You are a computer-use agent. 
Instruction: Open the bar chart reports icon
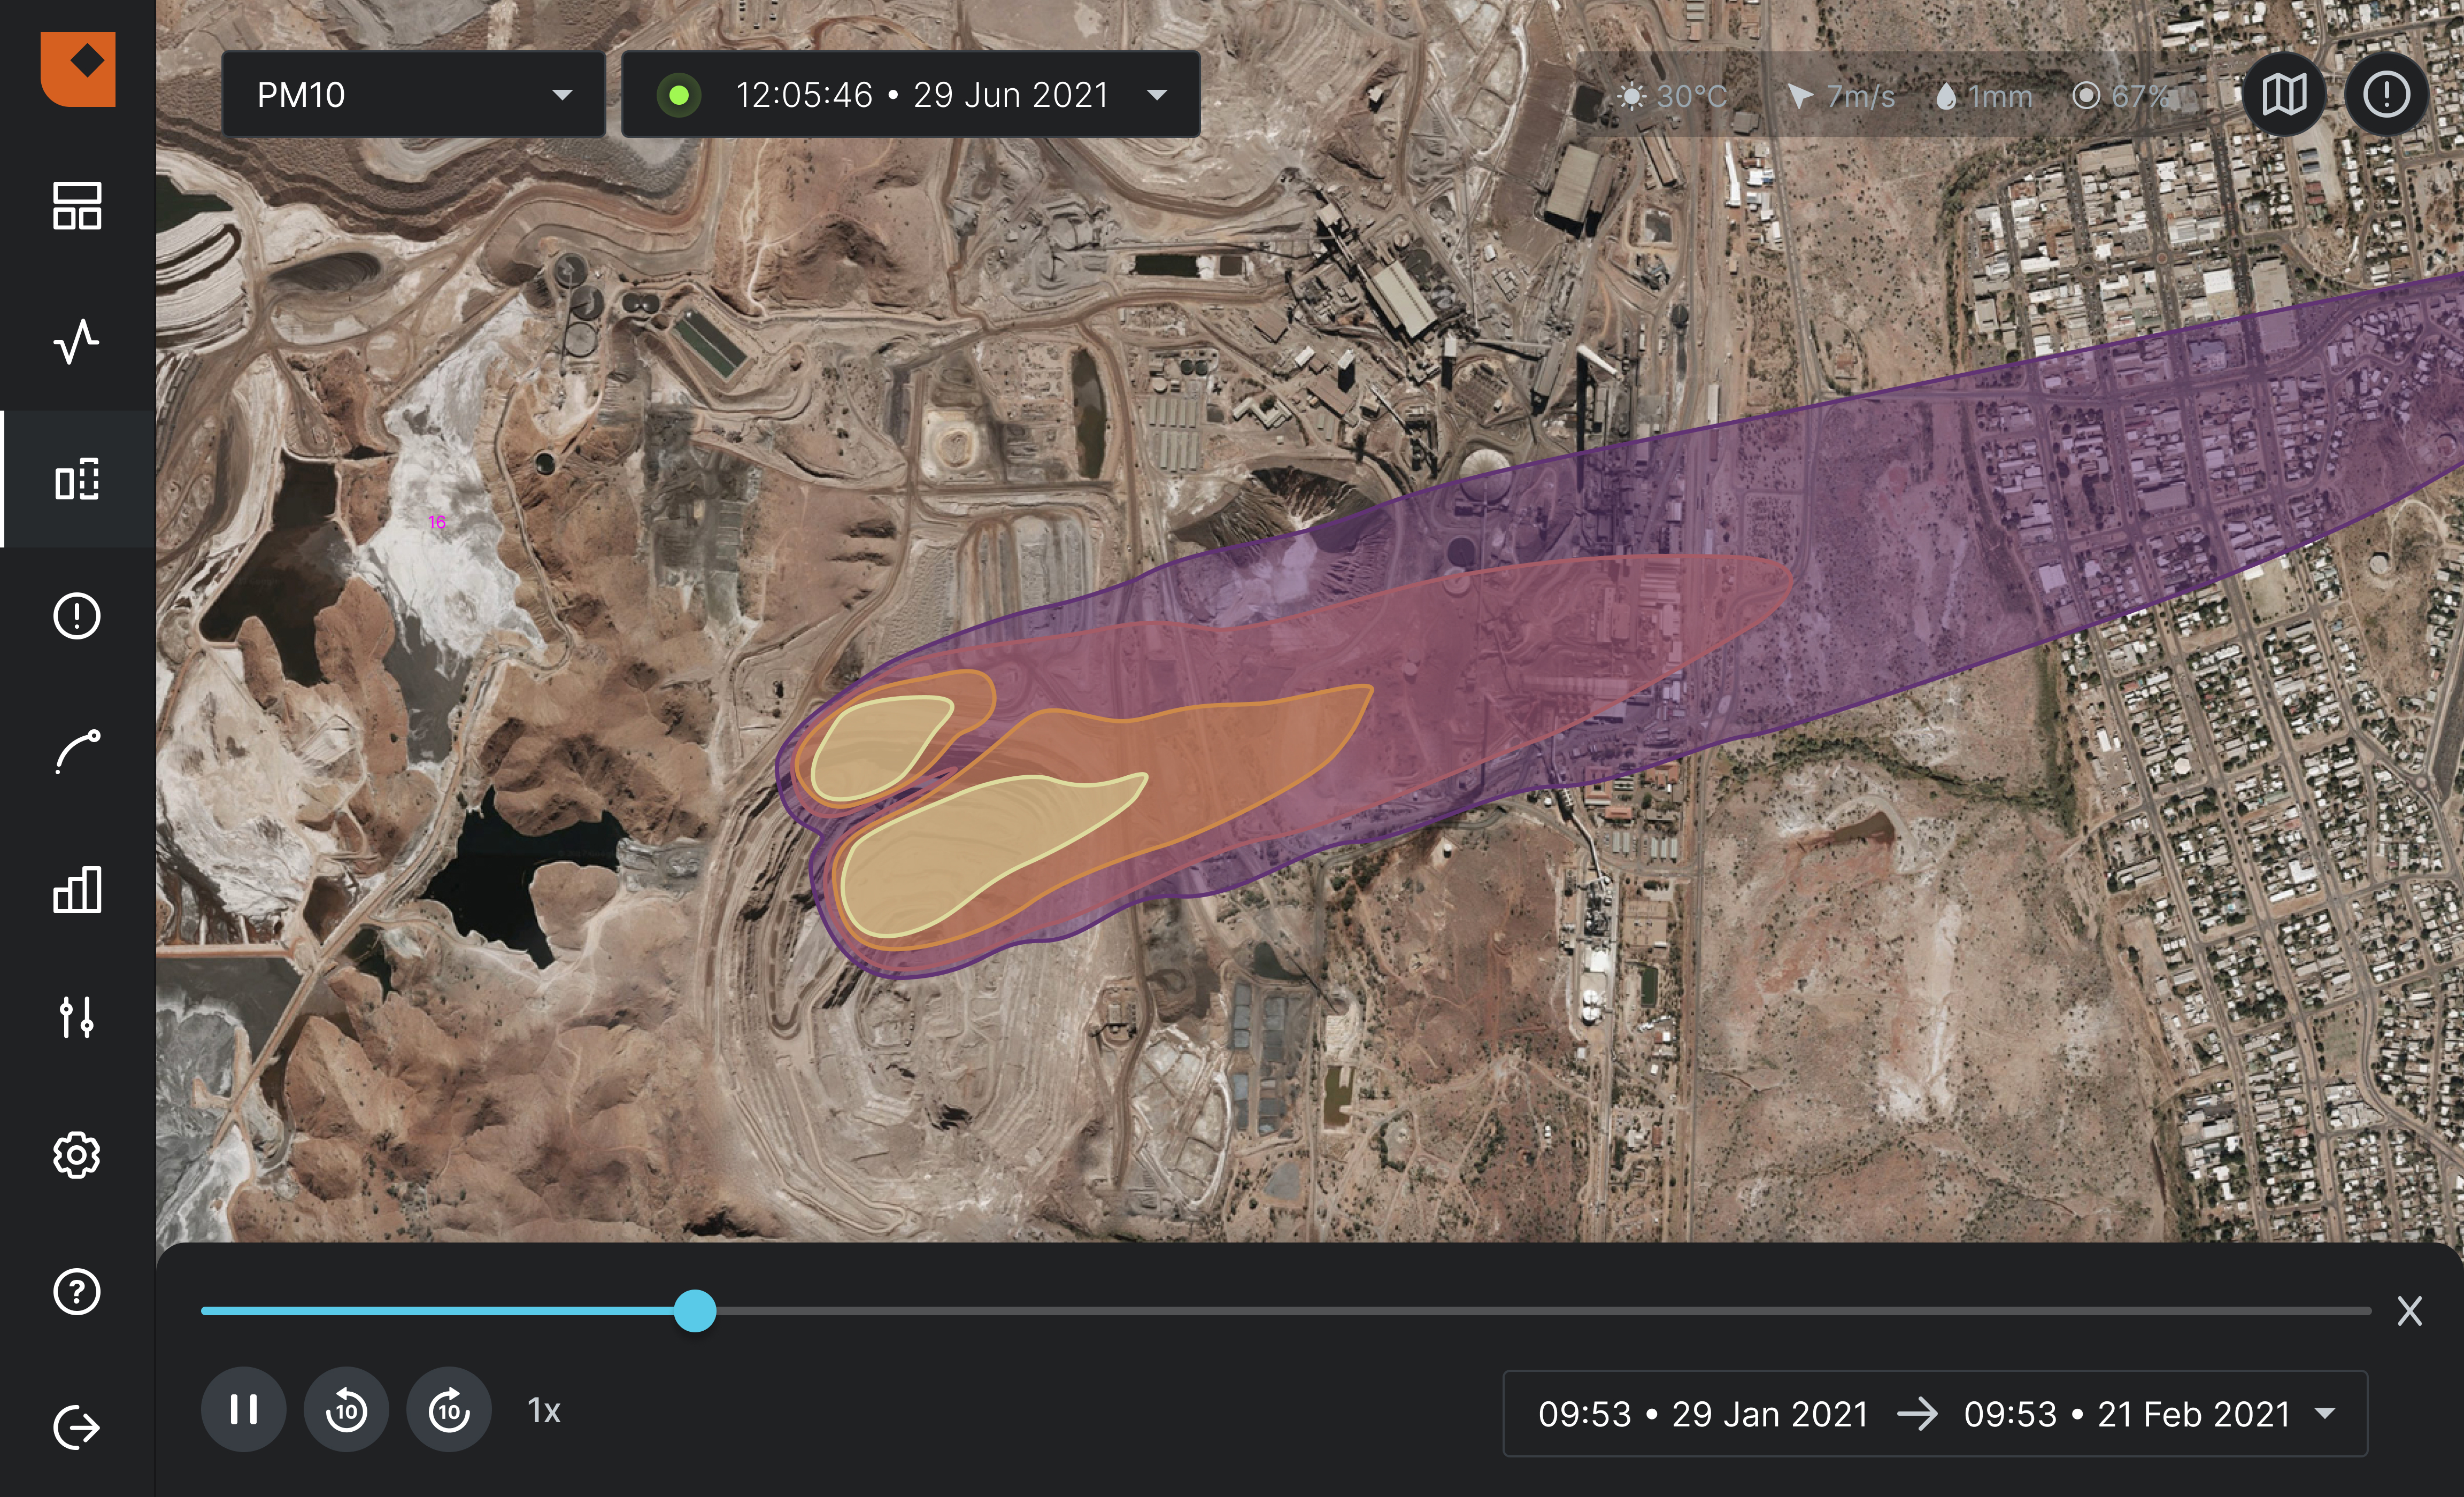click(77, 889)
